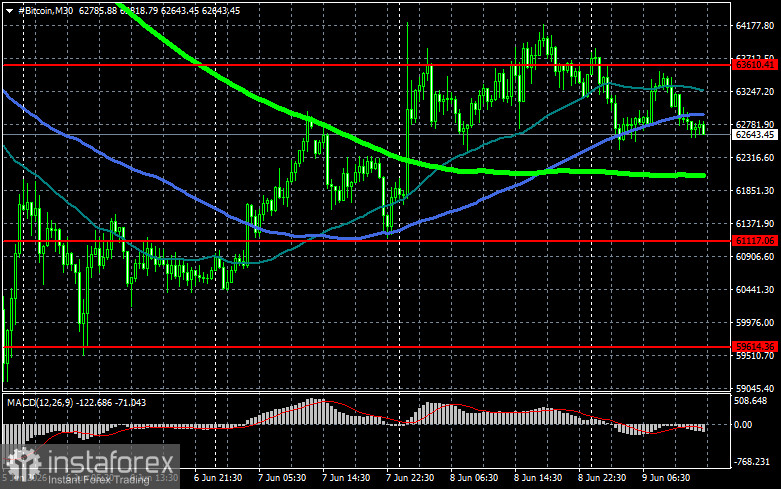Viewport: 781px width, 489px height.
Task: Click the #Bitcoin,M30 chart title
Action: tap(46, 10)
